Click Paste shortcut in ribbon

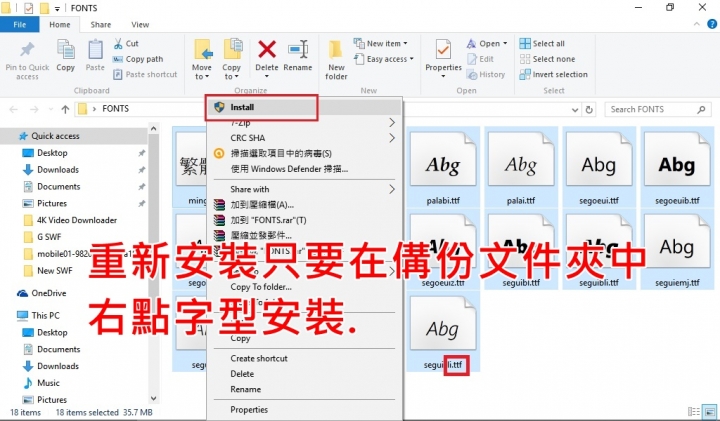(x=145, y=74)
